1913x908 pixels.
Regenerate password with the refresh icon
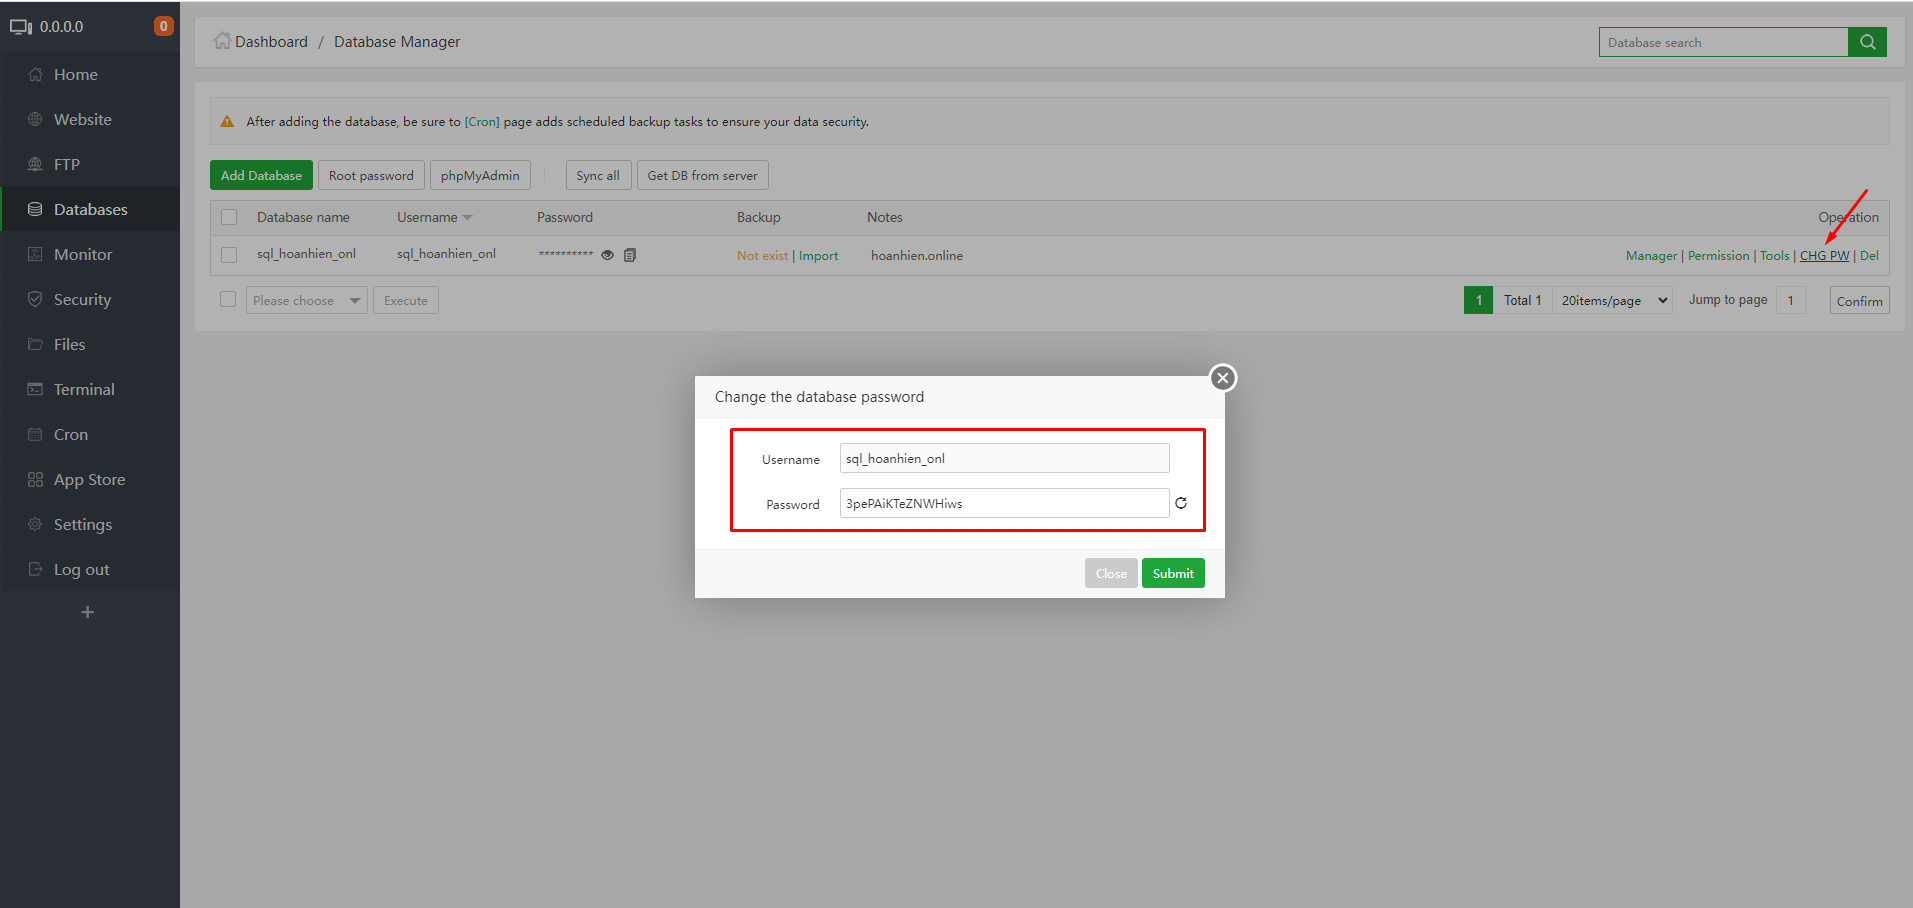pyautogui.click(x=1181, y=503)
